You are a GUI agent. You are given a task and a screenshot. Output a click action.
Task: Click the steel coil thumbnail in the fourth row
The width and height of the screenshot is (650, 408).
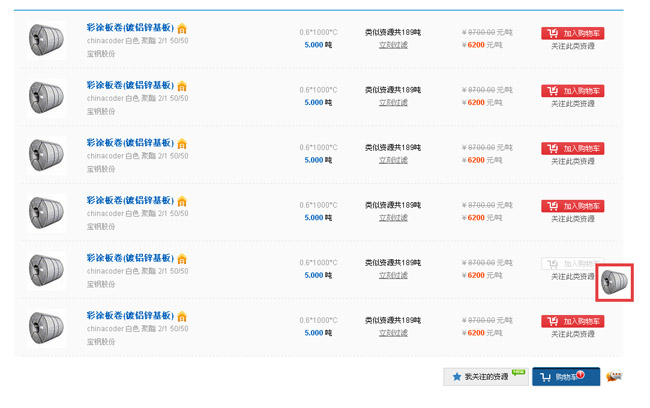pos(46,213)
